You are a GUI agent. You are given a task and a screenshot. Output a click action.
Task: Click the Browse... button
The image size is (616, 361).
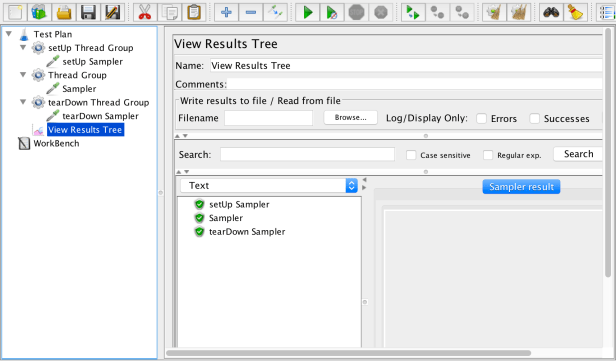pyautogui.click(x=350, y=117)
